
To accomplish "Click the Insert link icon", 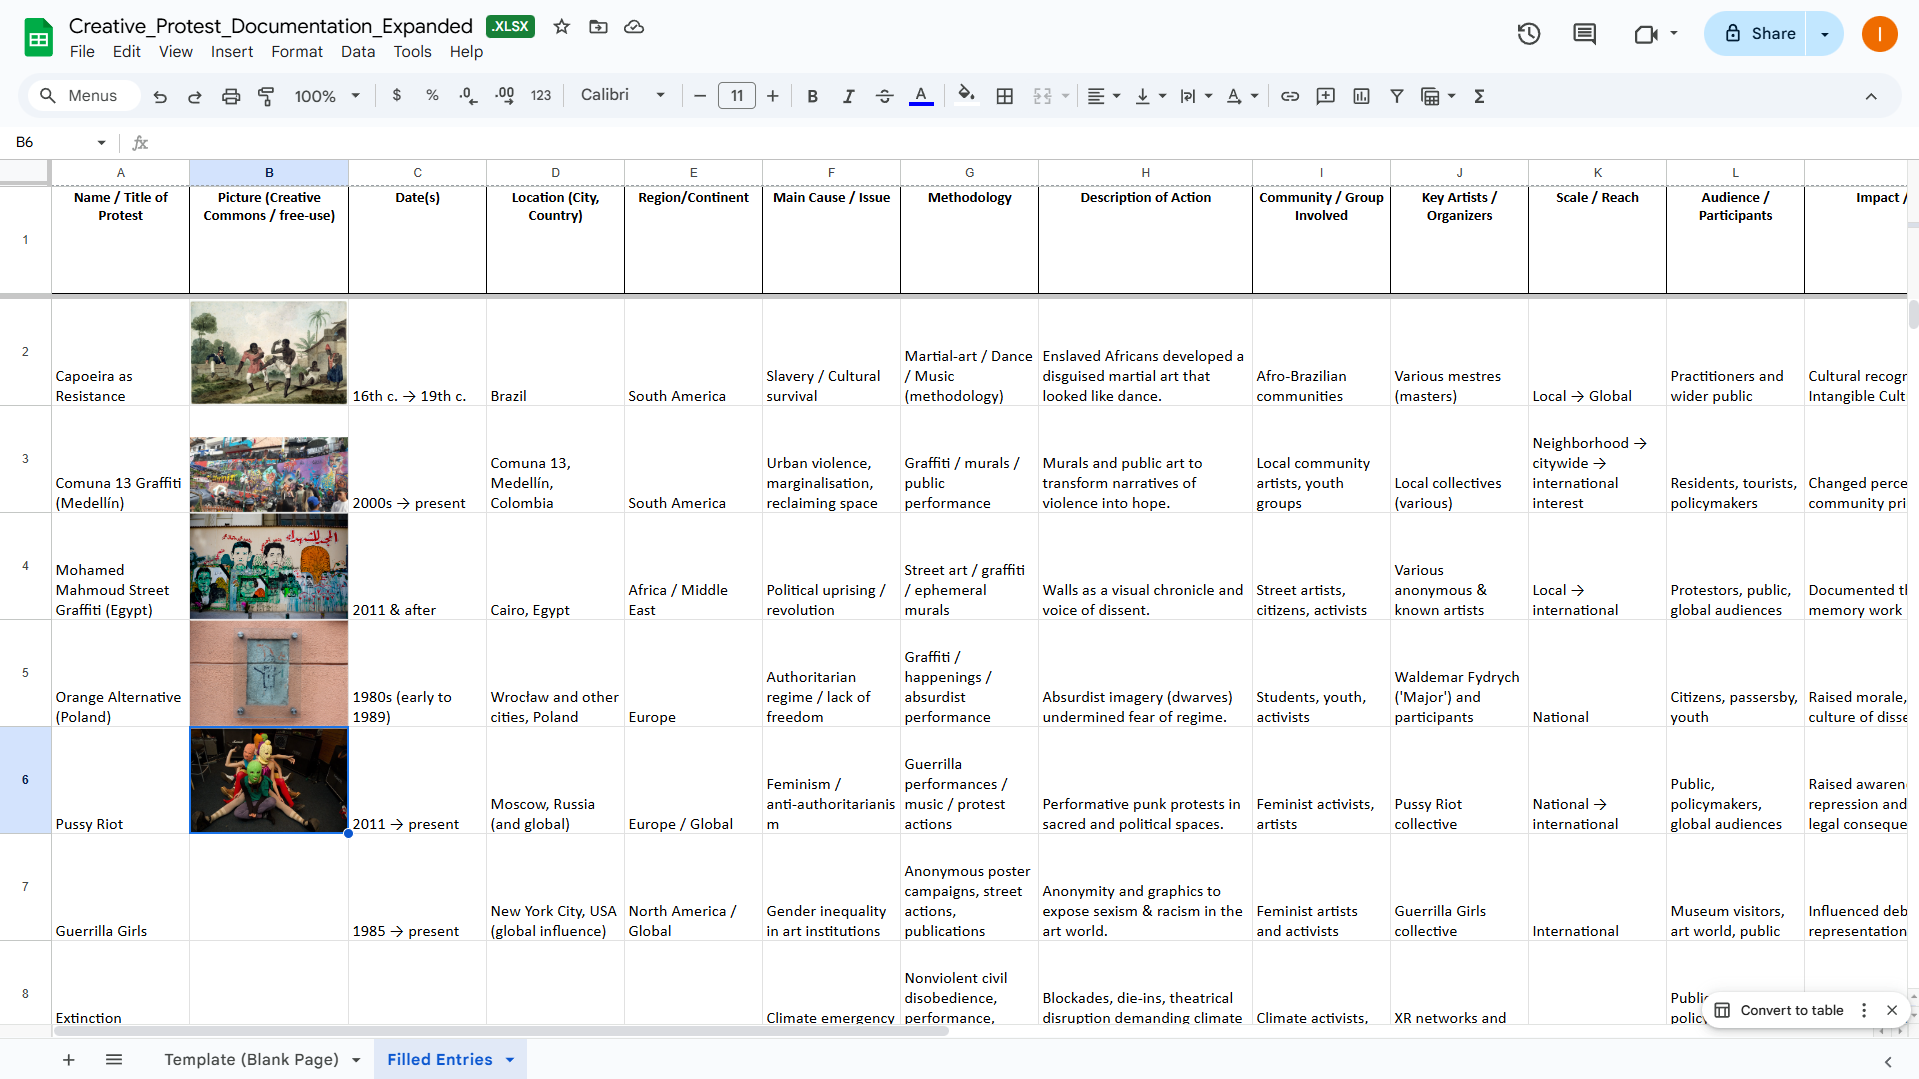I will pos(1290,96).
